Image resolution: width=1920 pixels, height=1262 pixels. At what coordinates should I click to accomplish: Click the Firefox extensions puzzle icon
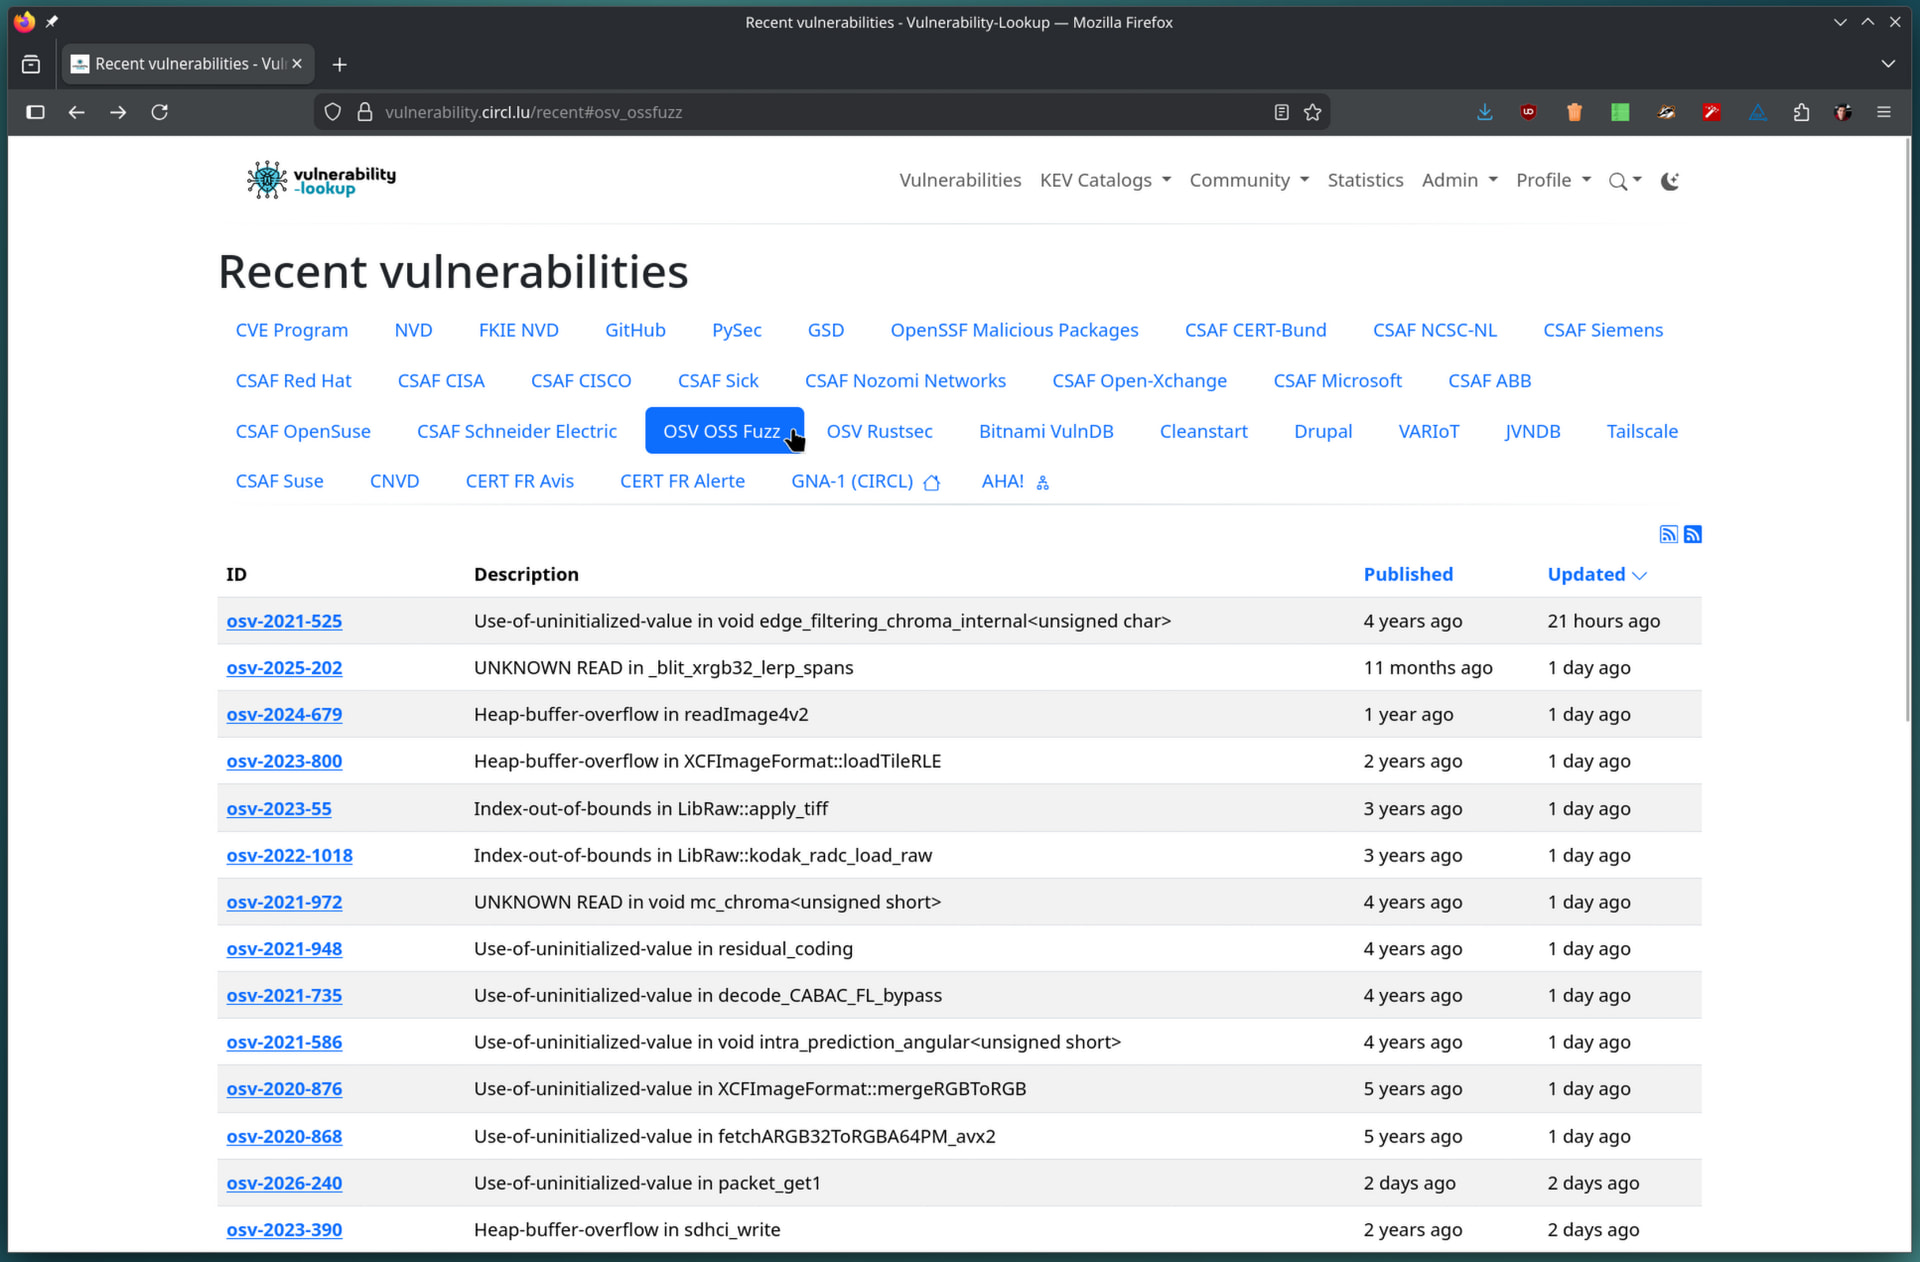(1801, 112)
